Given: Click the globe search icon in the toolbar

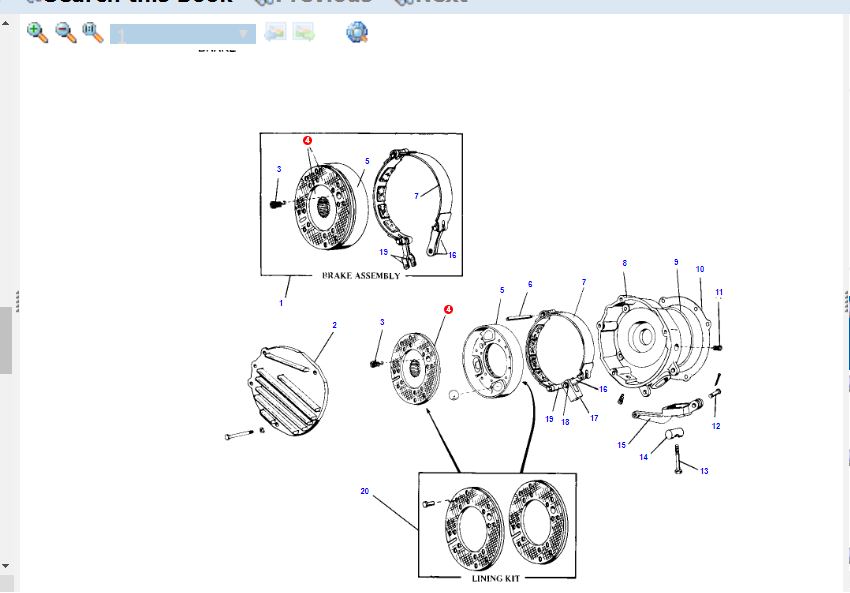Looking at the screenshot, I should (357, 33).
